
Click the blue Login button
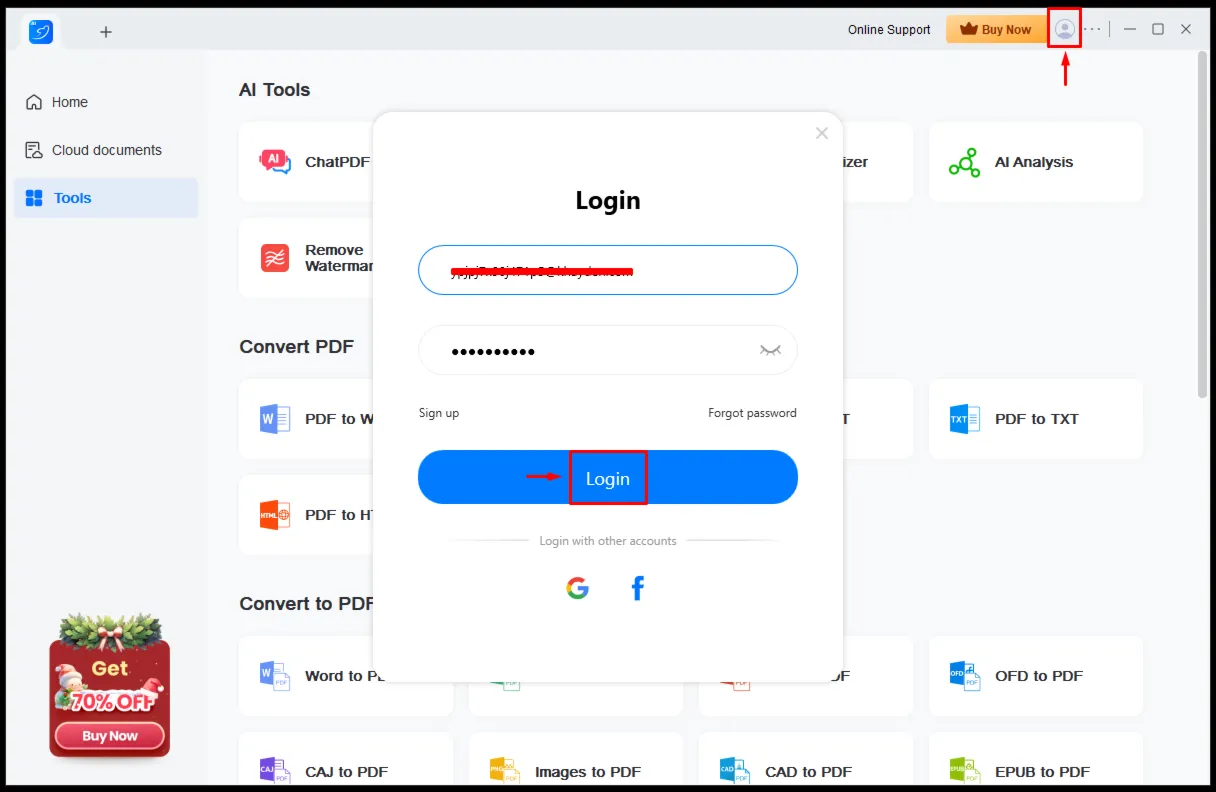click(608, 477)
